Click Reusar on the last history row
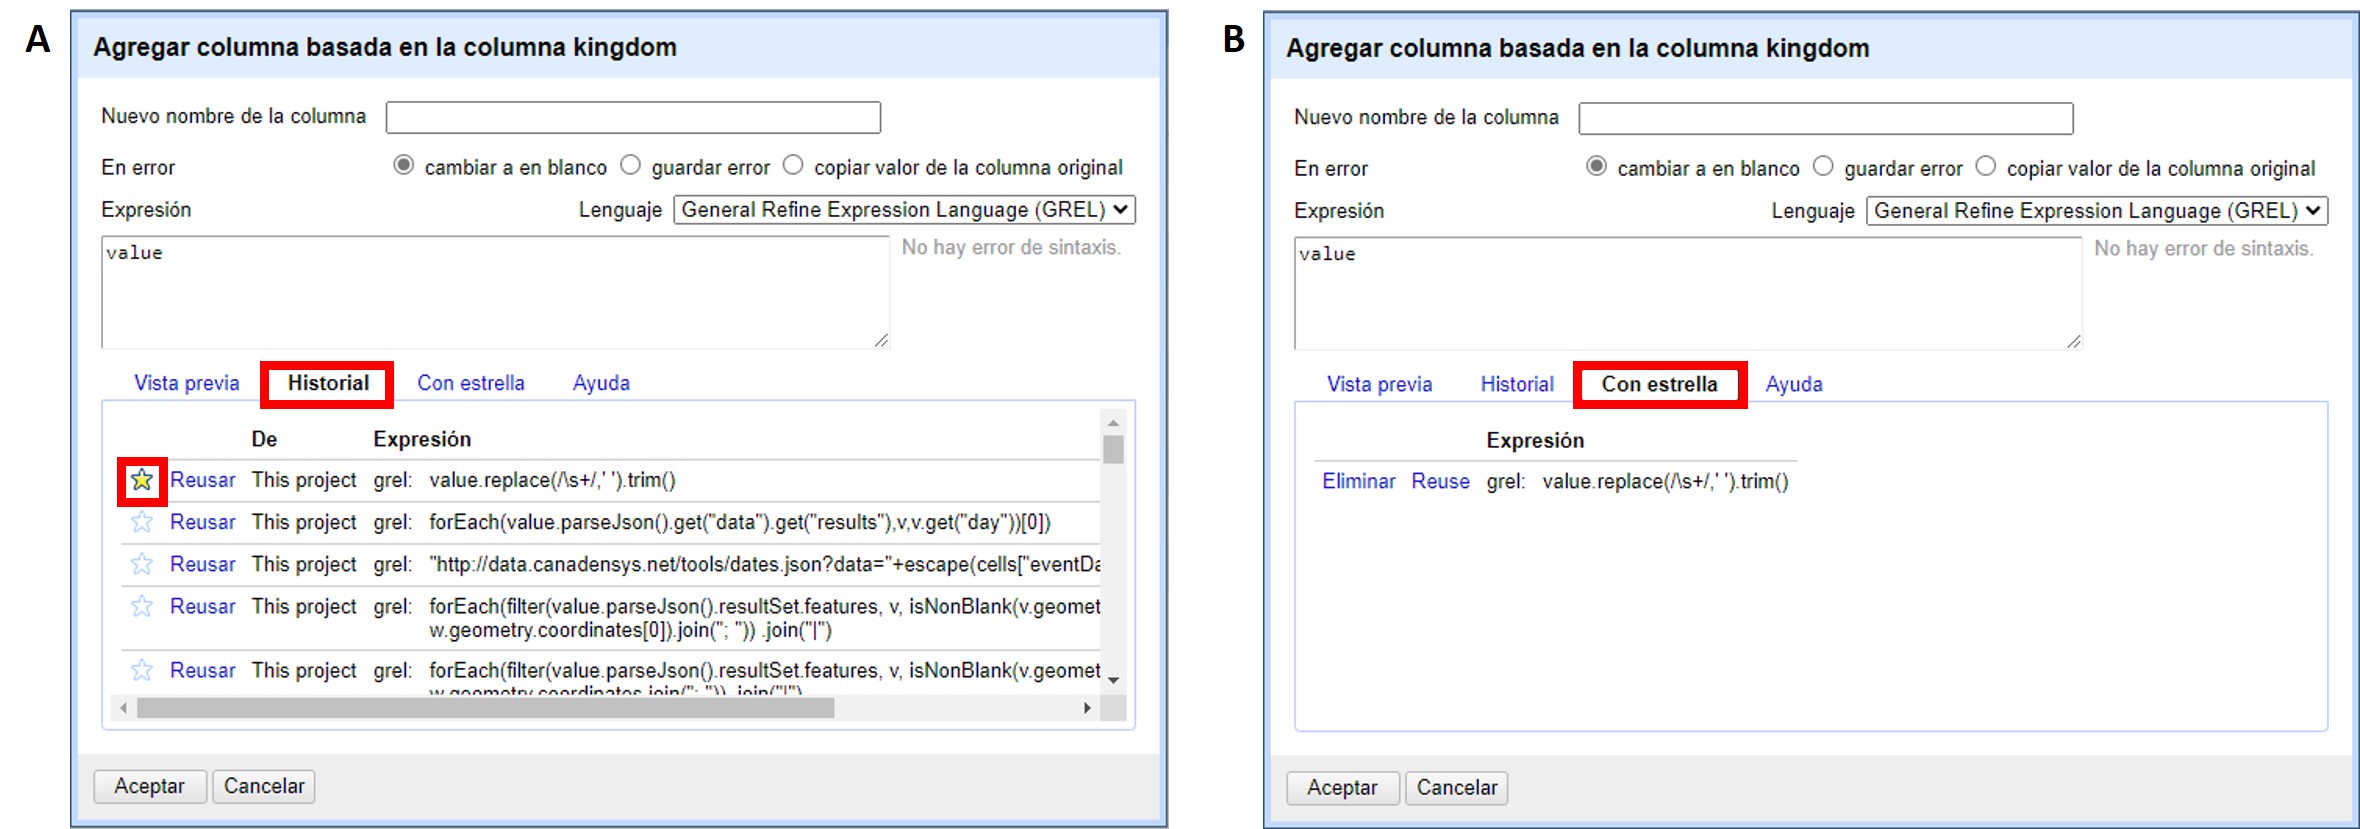The height and width of the screenshot is (829, 2360). tap(203, 670)
